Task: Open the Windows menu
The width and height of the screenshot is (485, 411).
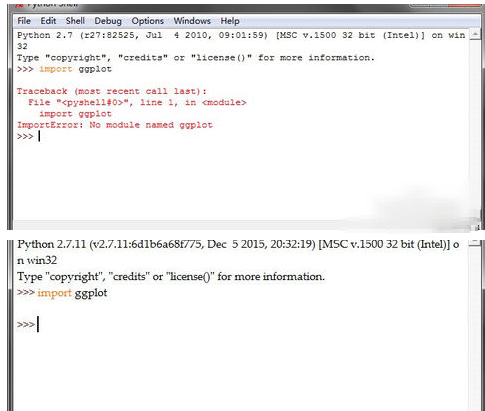Action: (192, 21)
